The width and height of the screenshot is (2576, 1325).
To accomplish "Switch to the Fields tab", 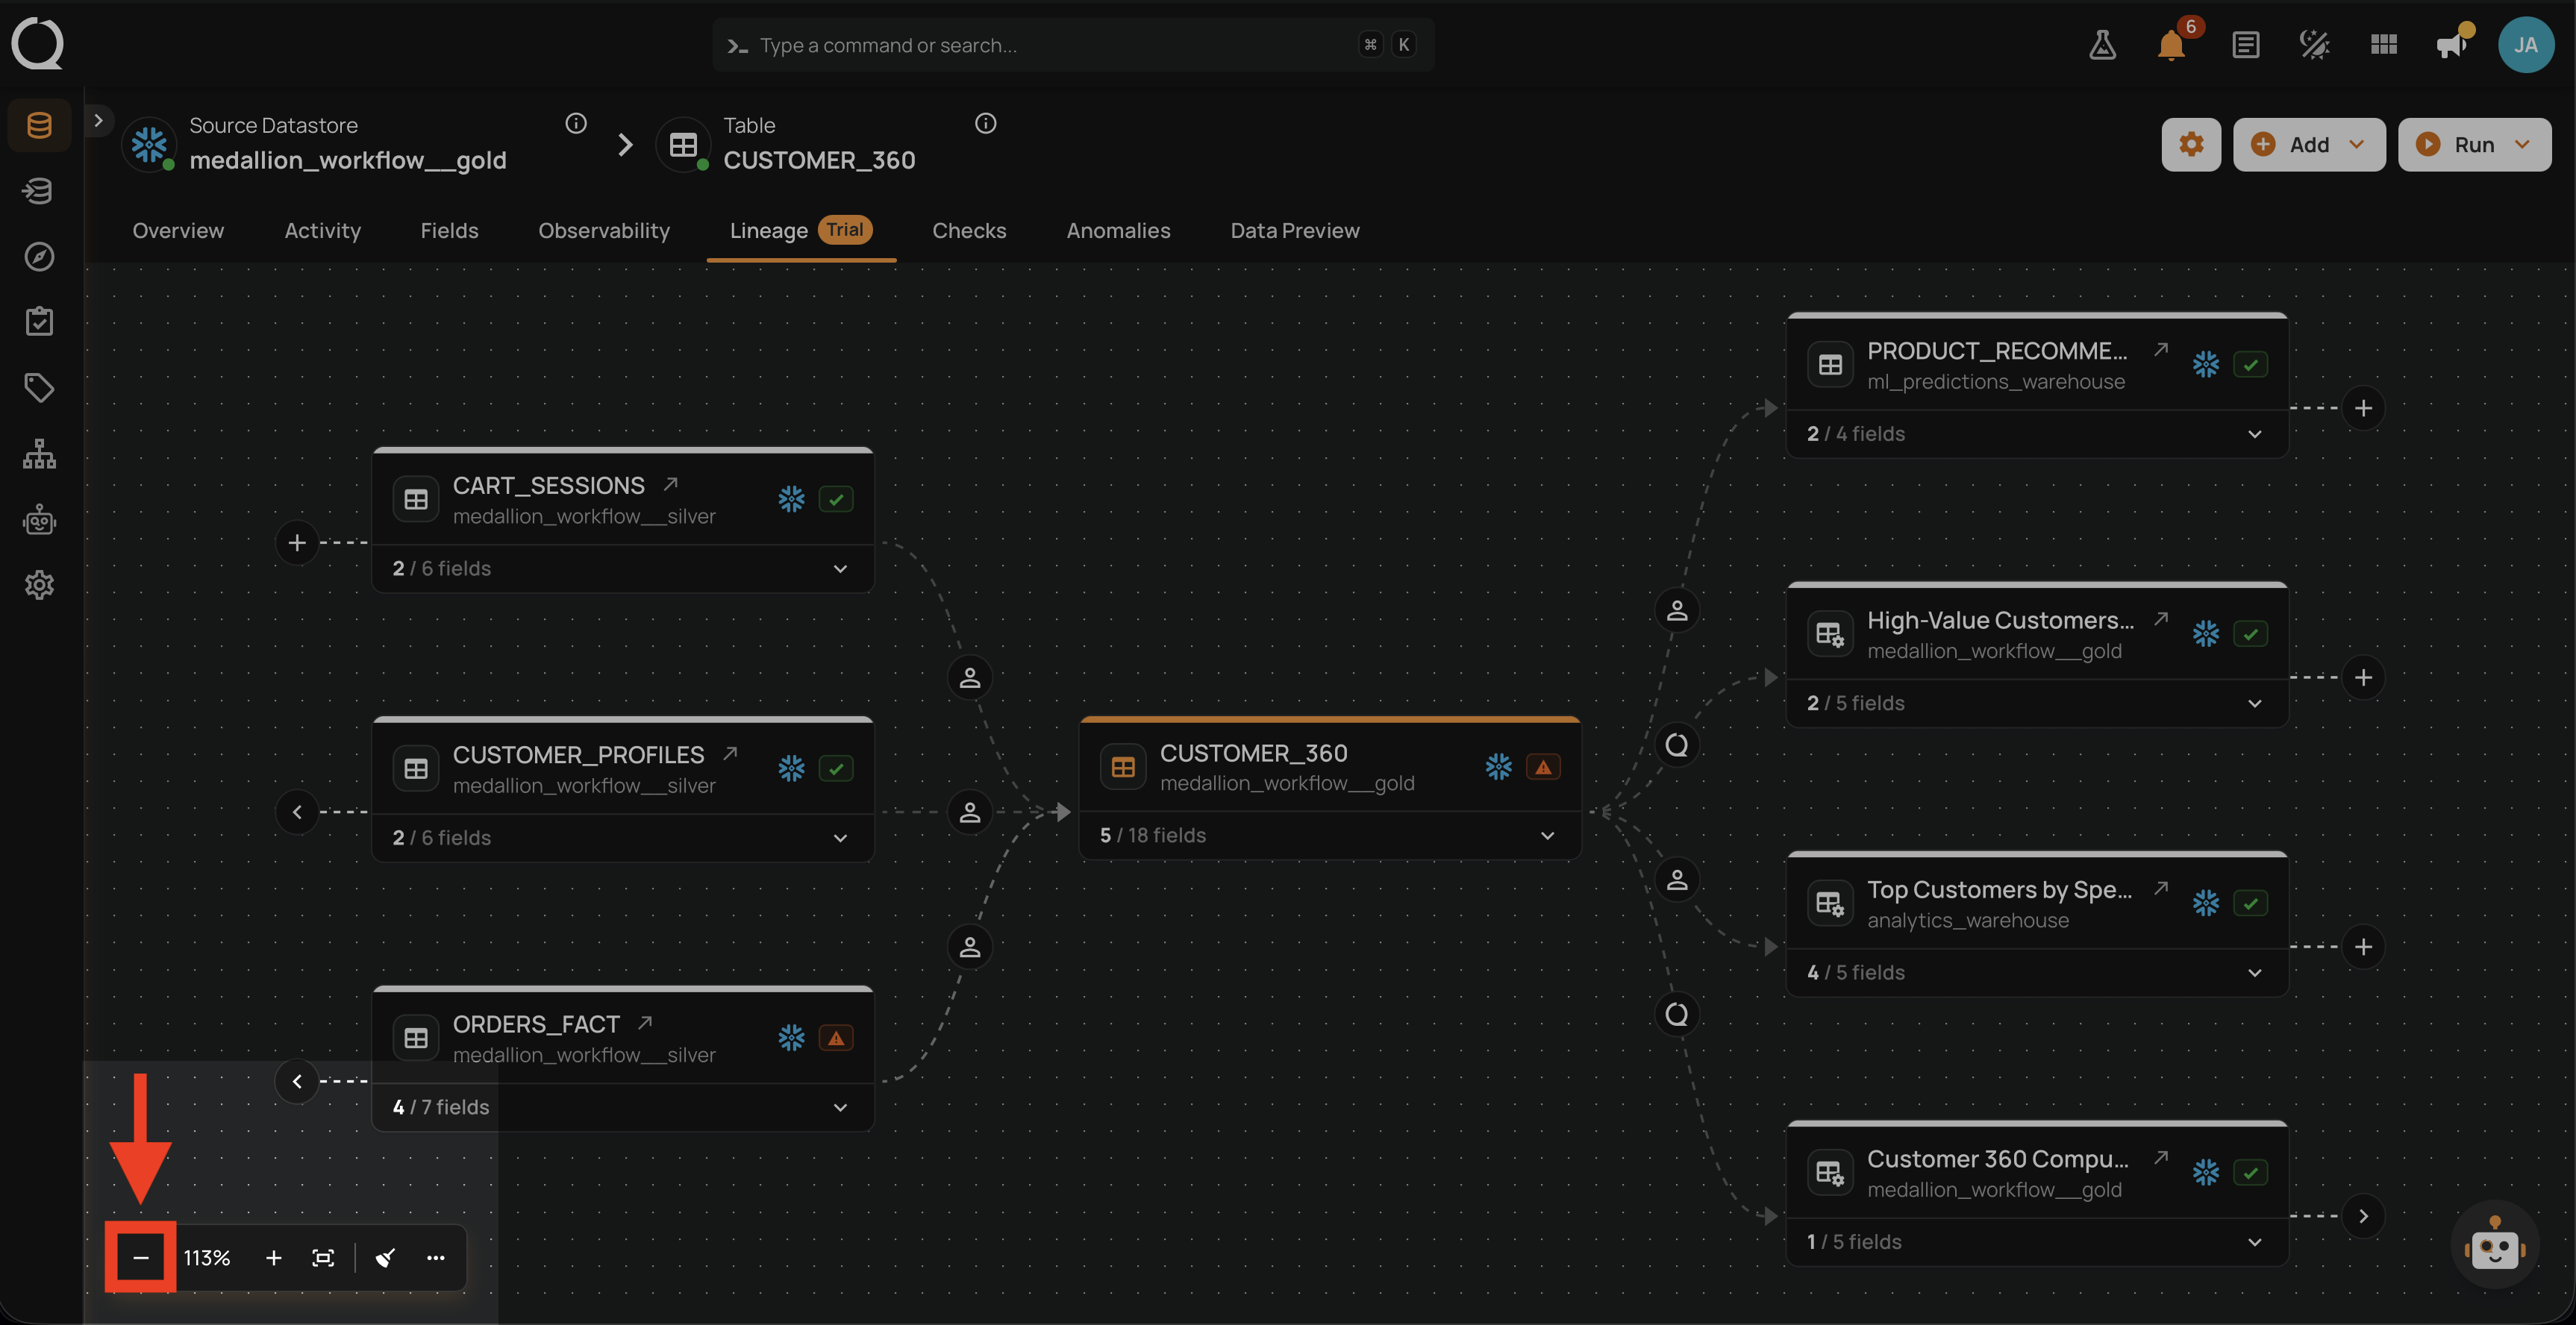I will (449, 231).
